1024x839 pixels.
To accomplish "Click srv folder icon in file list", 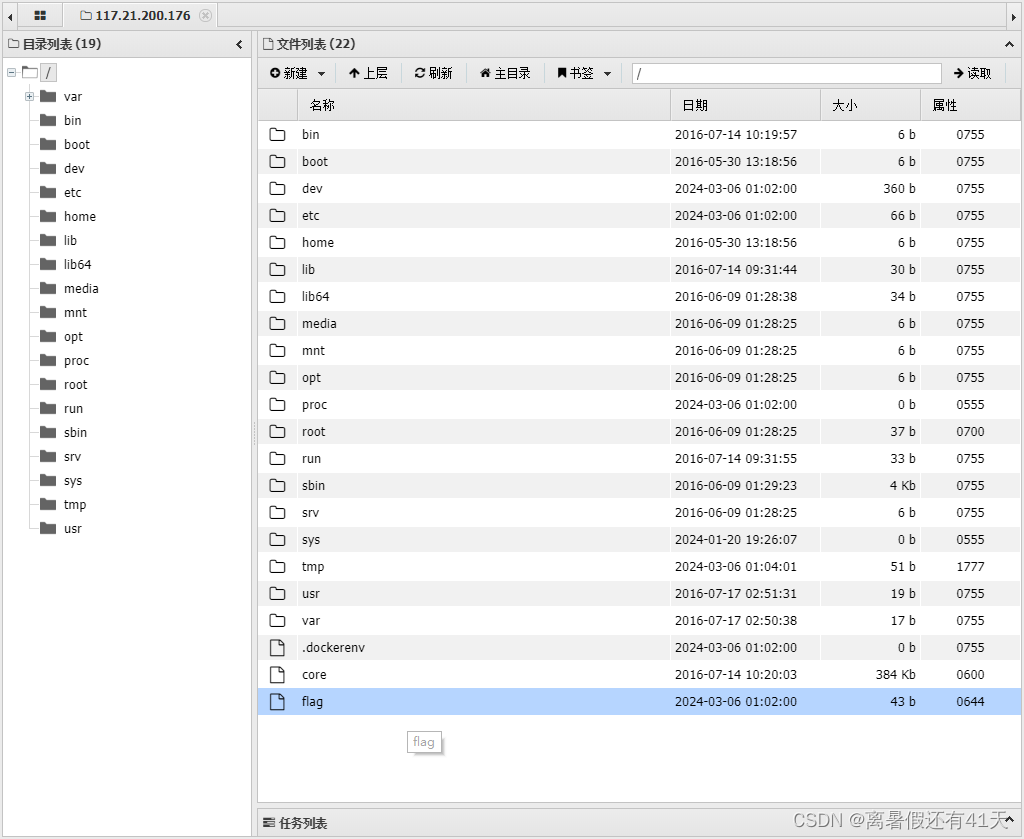I will point(278,513).
